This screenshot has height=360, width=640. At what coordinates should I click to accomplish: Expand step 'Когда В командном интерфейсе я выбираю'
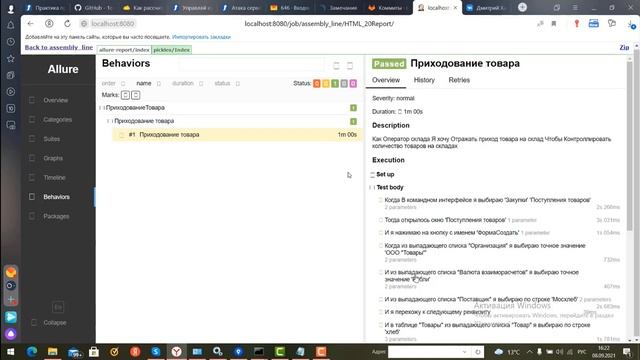[x=488, y=200]
